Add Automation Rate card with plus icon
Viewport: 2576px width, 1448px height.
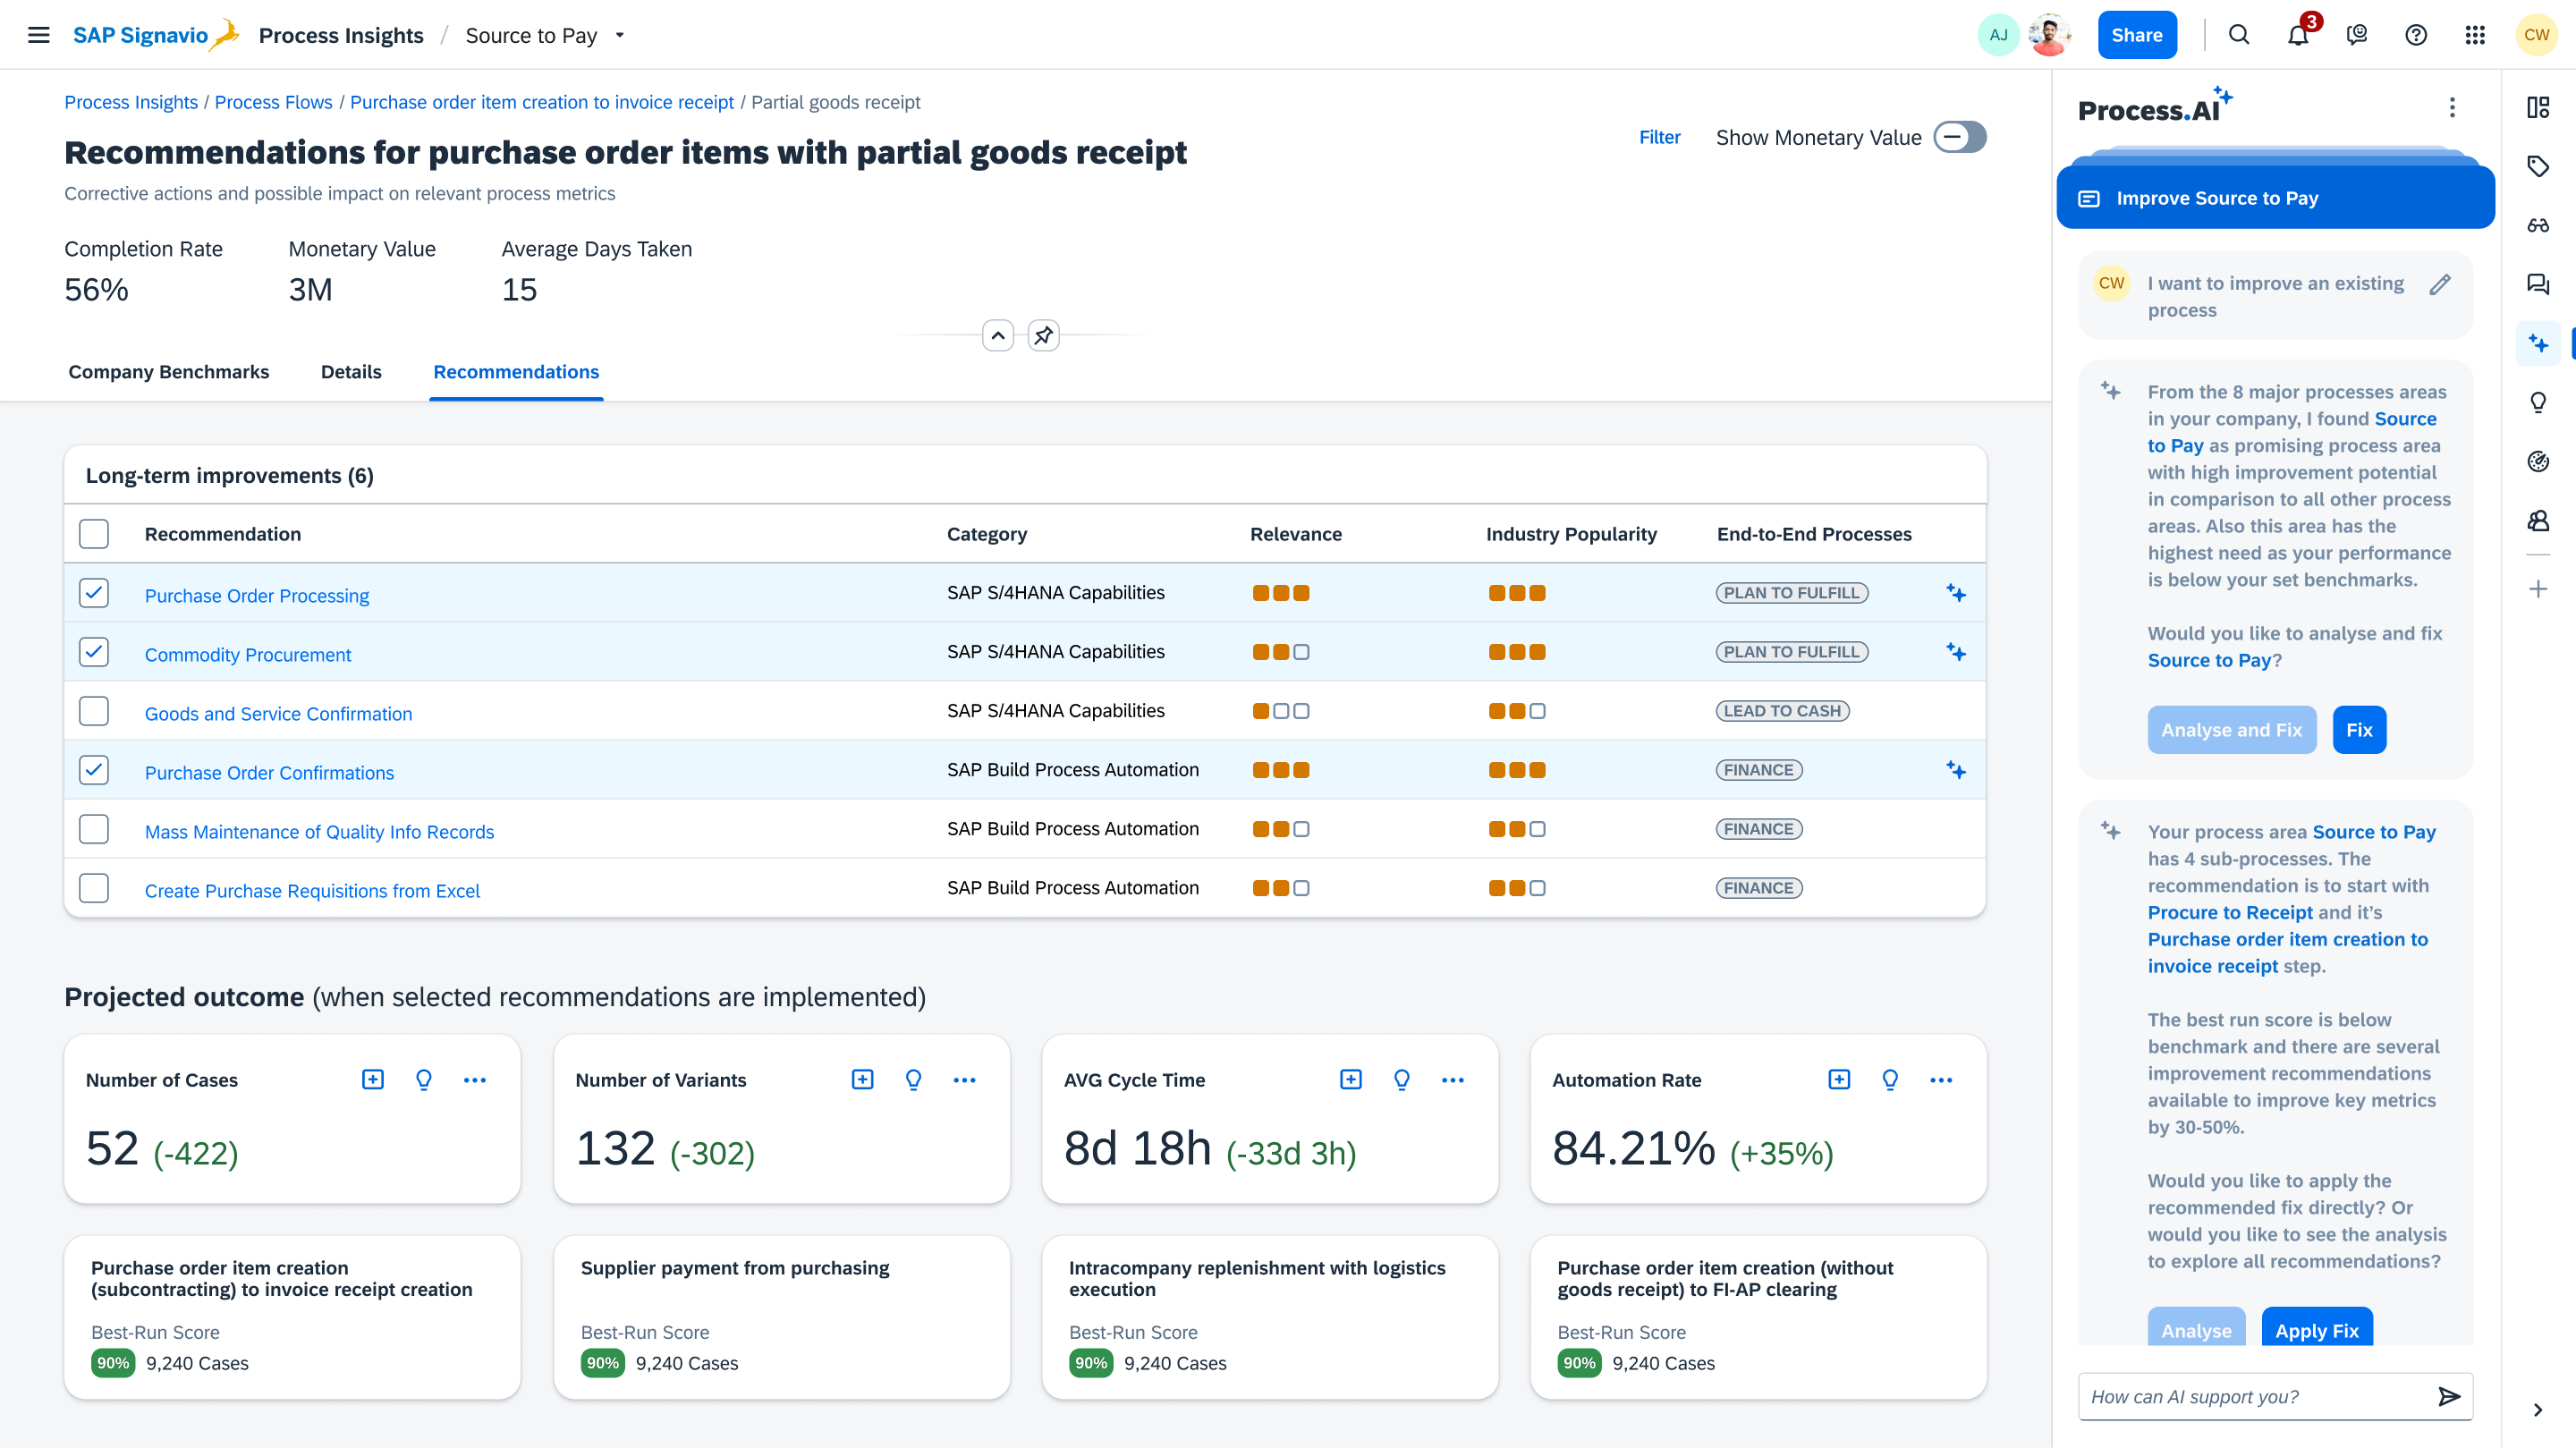pyautogui.click(x=1838, y=1080)
